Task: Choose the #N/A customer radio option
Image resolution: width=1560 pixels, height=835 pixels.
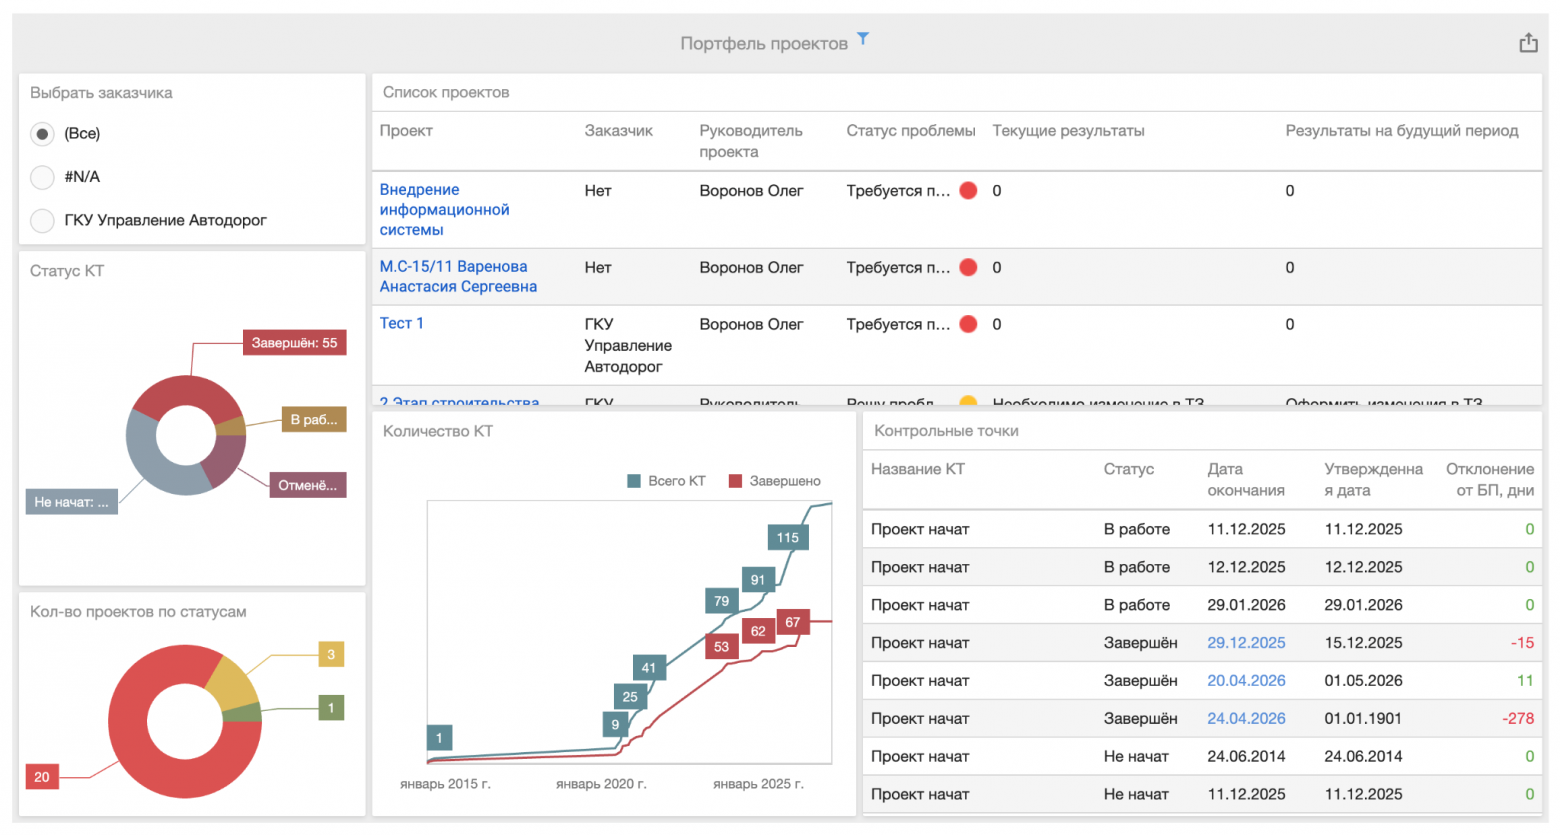Action: pos(42,177)
